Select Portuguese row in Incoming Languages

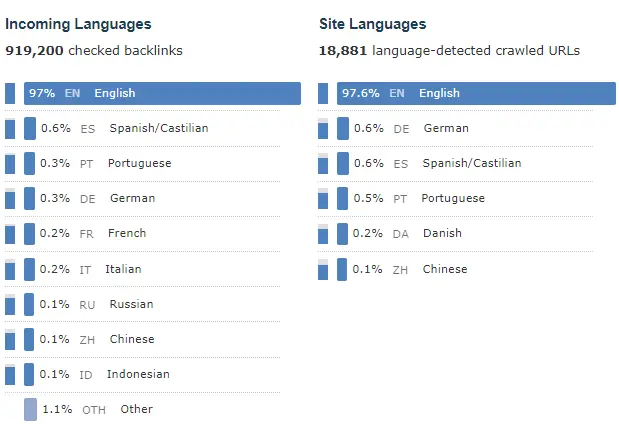(139, 163)
